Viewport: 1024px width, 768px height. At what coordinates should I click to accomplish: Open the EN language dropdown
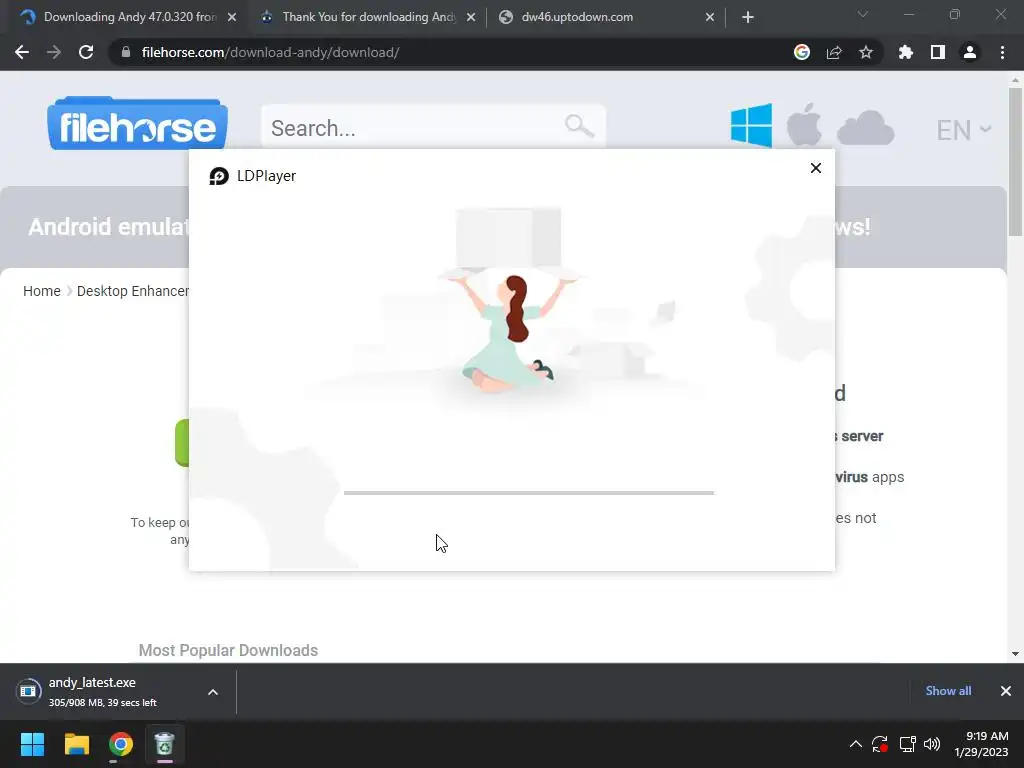964,130
